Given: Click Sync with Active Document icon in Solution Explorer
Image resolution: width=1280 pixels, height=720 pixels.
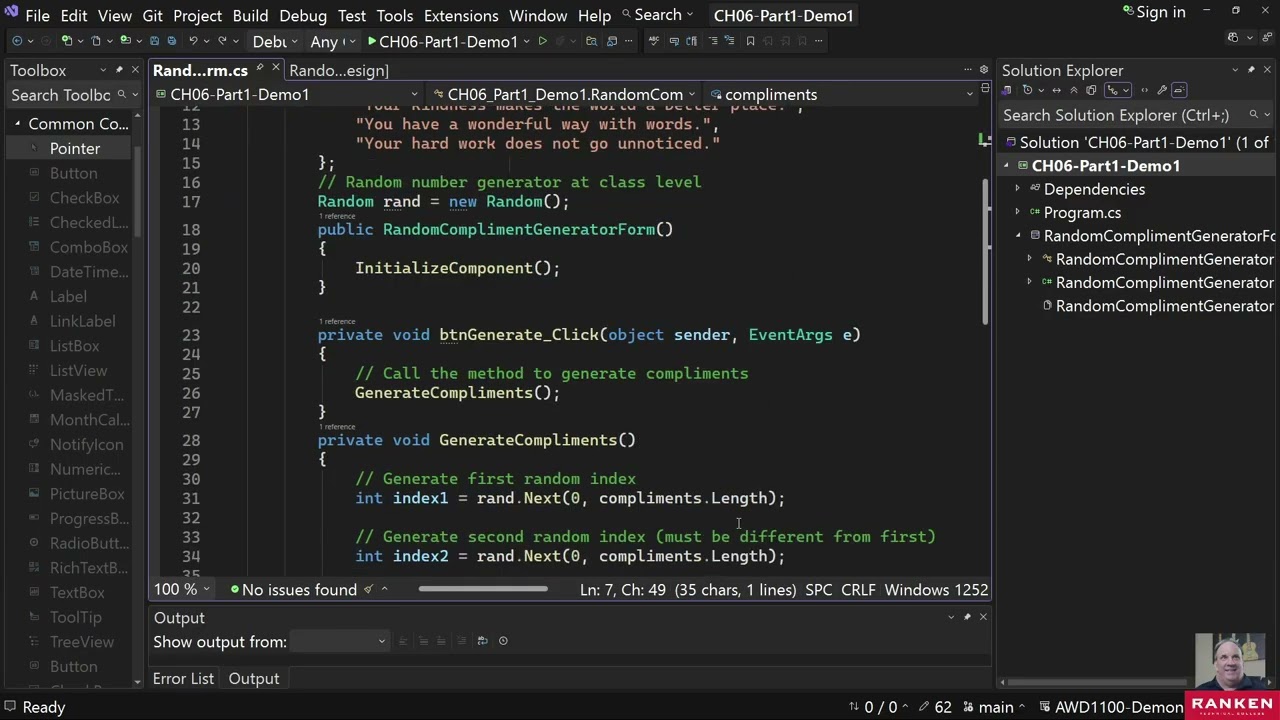Looking at the screenshot, I should (1056, 90).
